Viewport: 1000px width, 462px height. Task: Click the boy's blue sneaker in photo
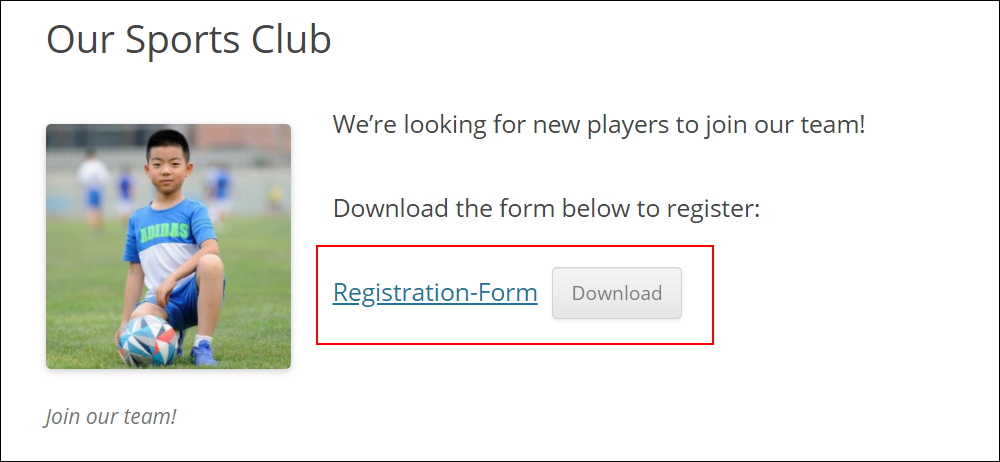(x=203, y=352)
